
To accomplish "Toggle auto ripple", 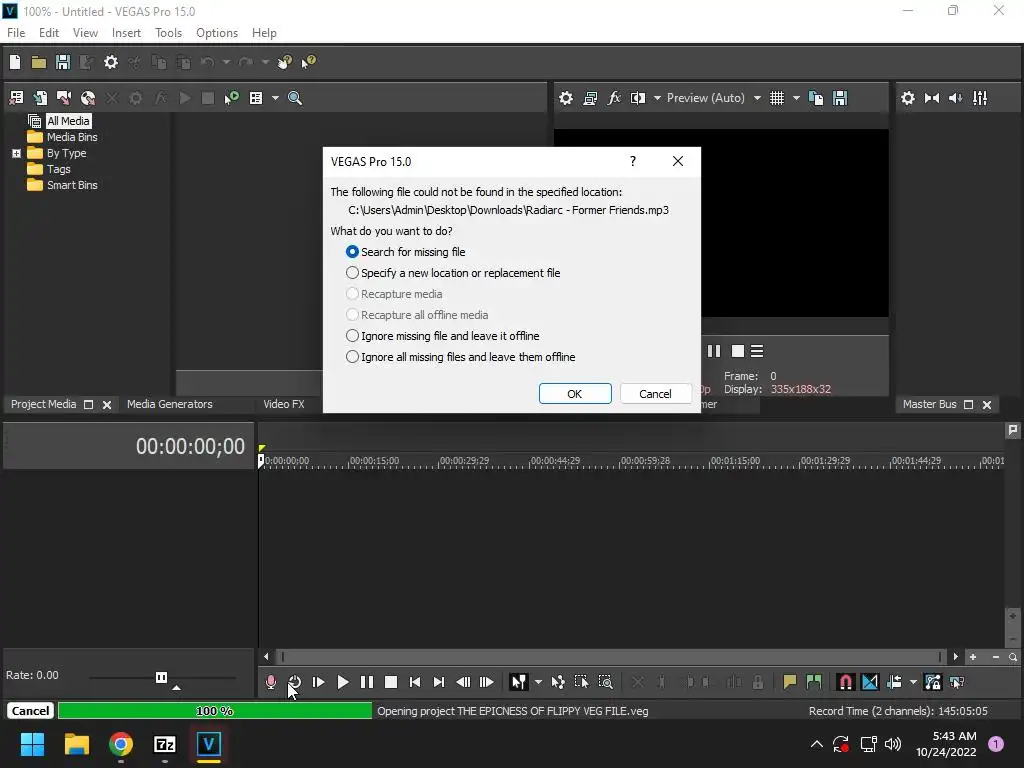I will tap(894, 682).
